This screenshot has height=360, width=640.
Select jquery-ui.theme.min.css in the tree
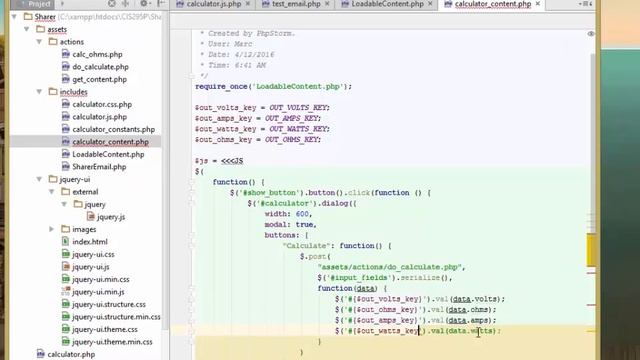[x=112, y=342]
